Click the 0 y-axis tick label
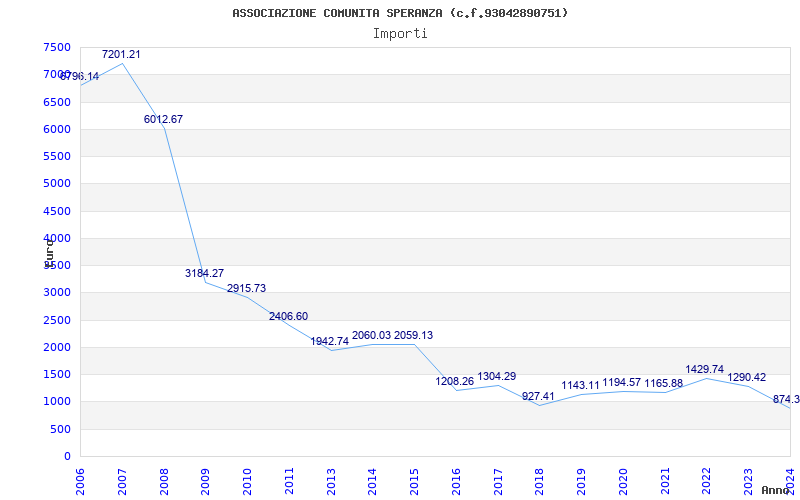The width and height of the screenshot is (800, 500). point(67,457)
